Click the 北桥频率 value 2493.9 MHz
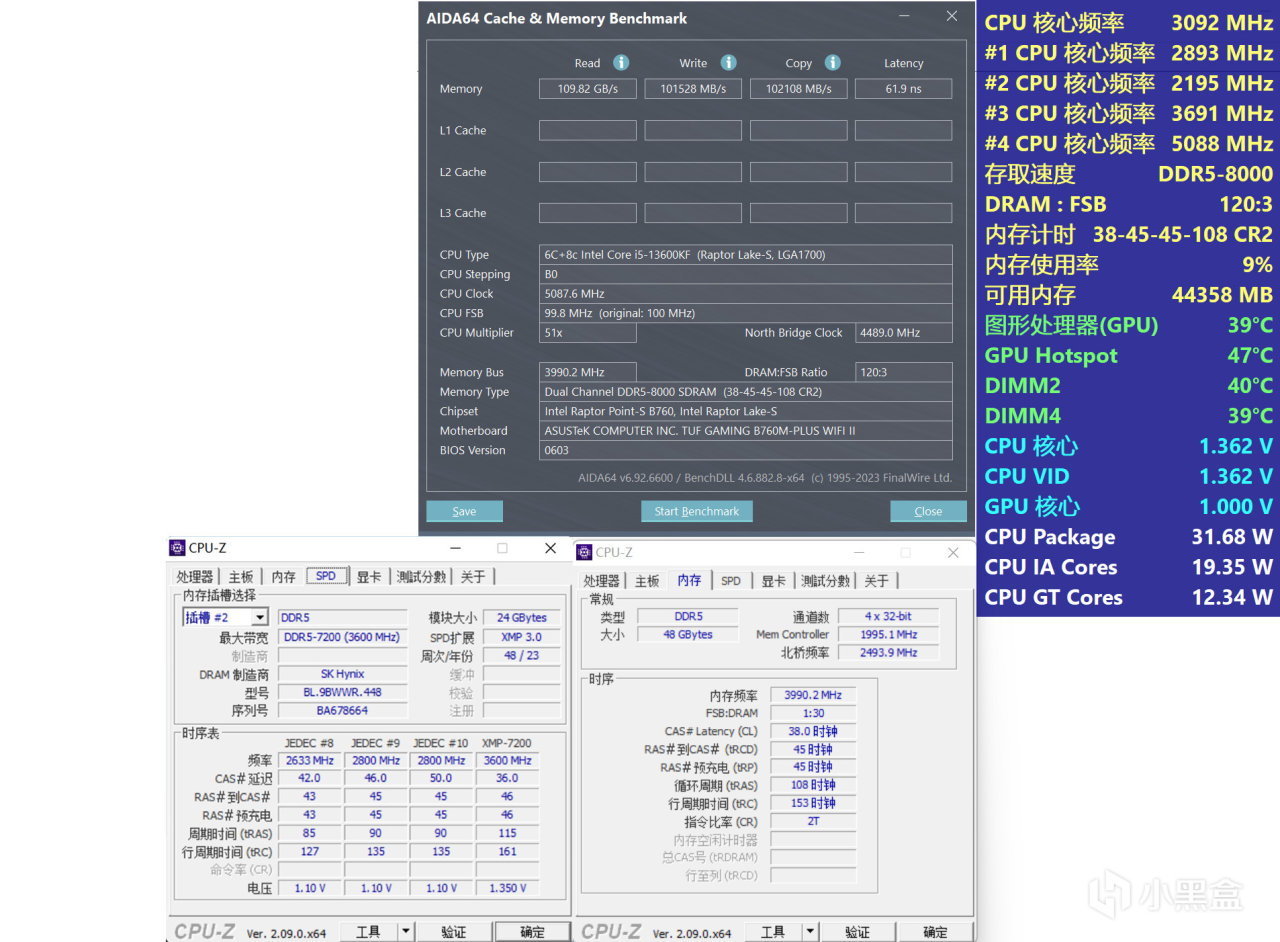 (x=888, y=652)
